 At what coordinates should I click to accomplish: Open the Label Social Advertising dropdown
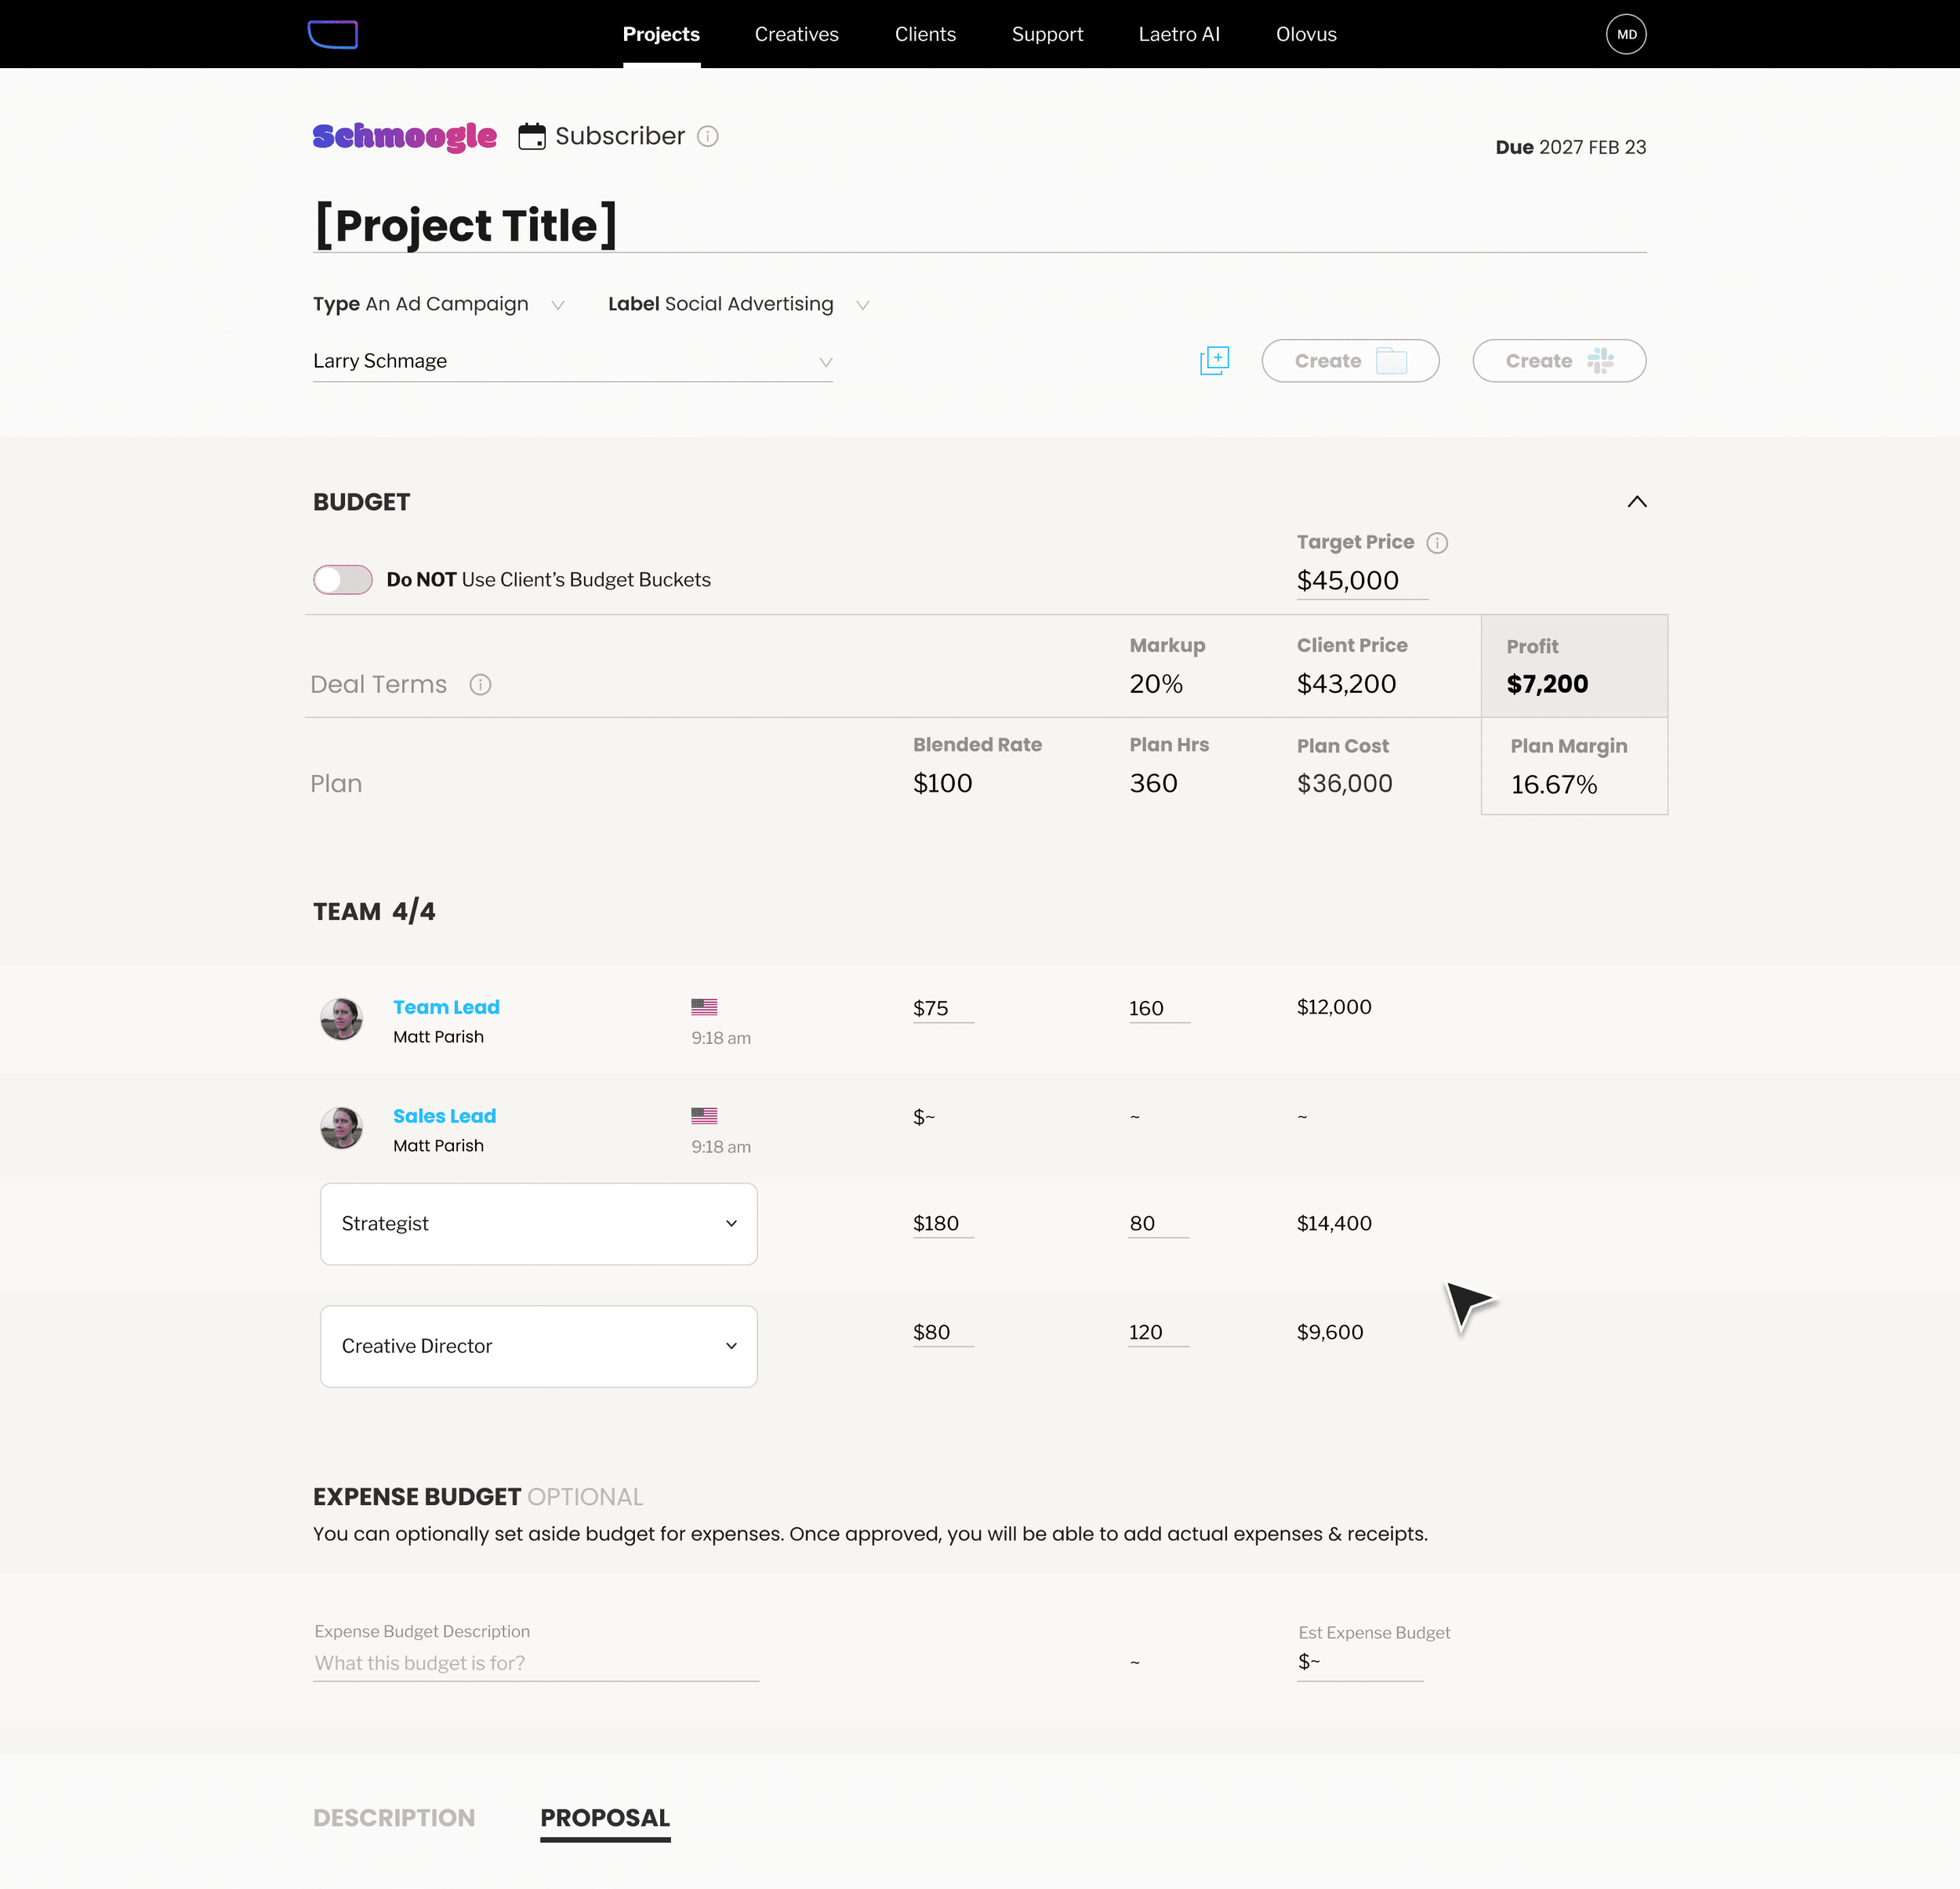click(x=862, y=304)
